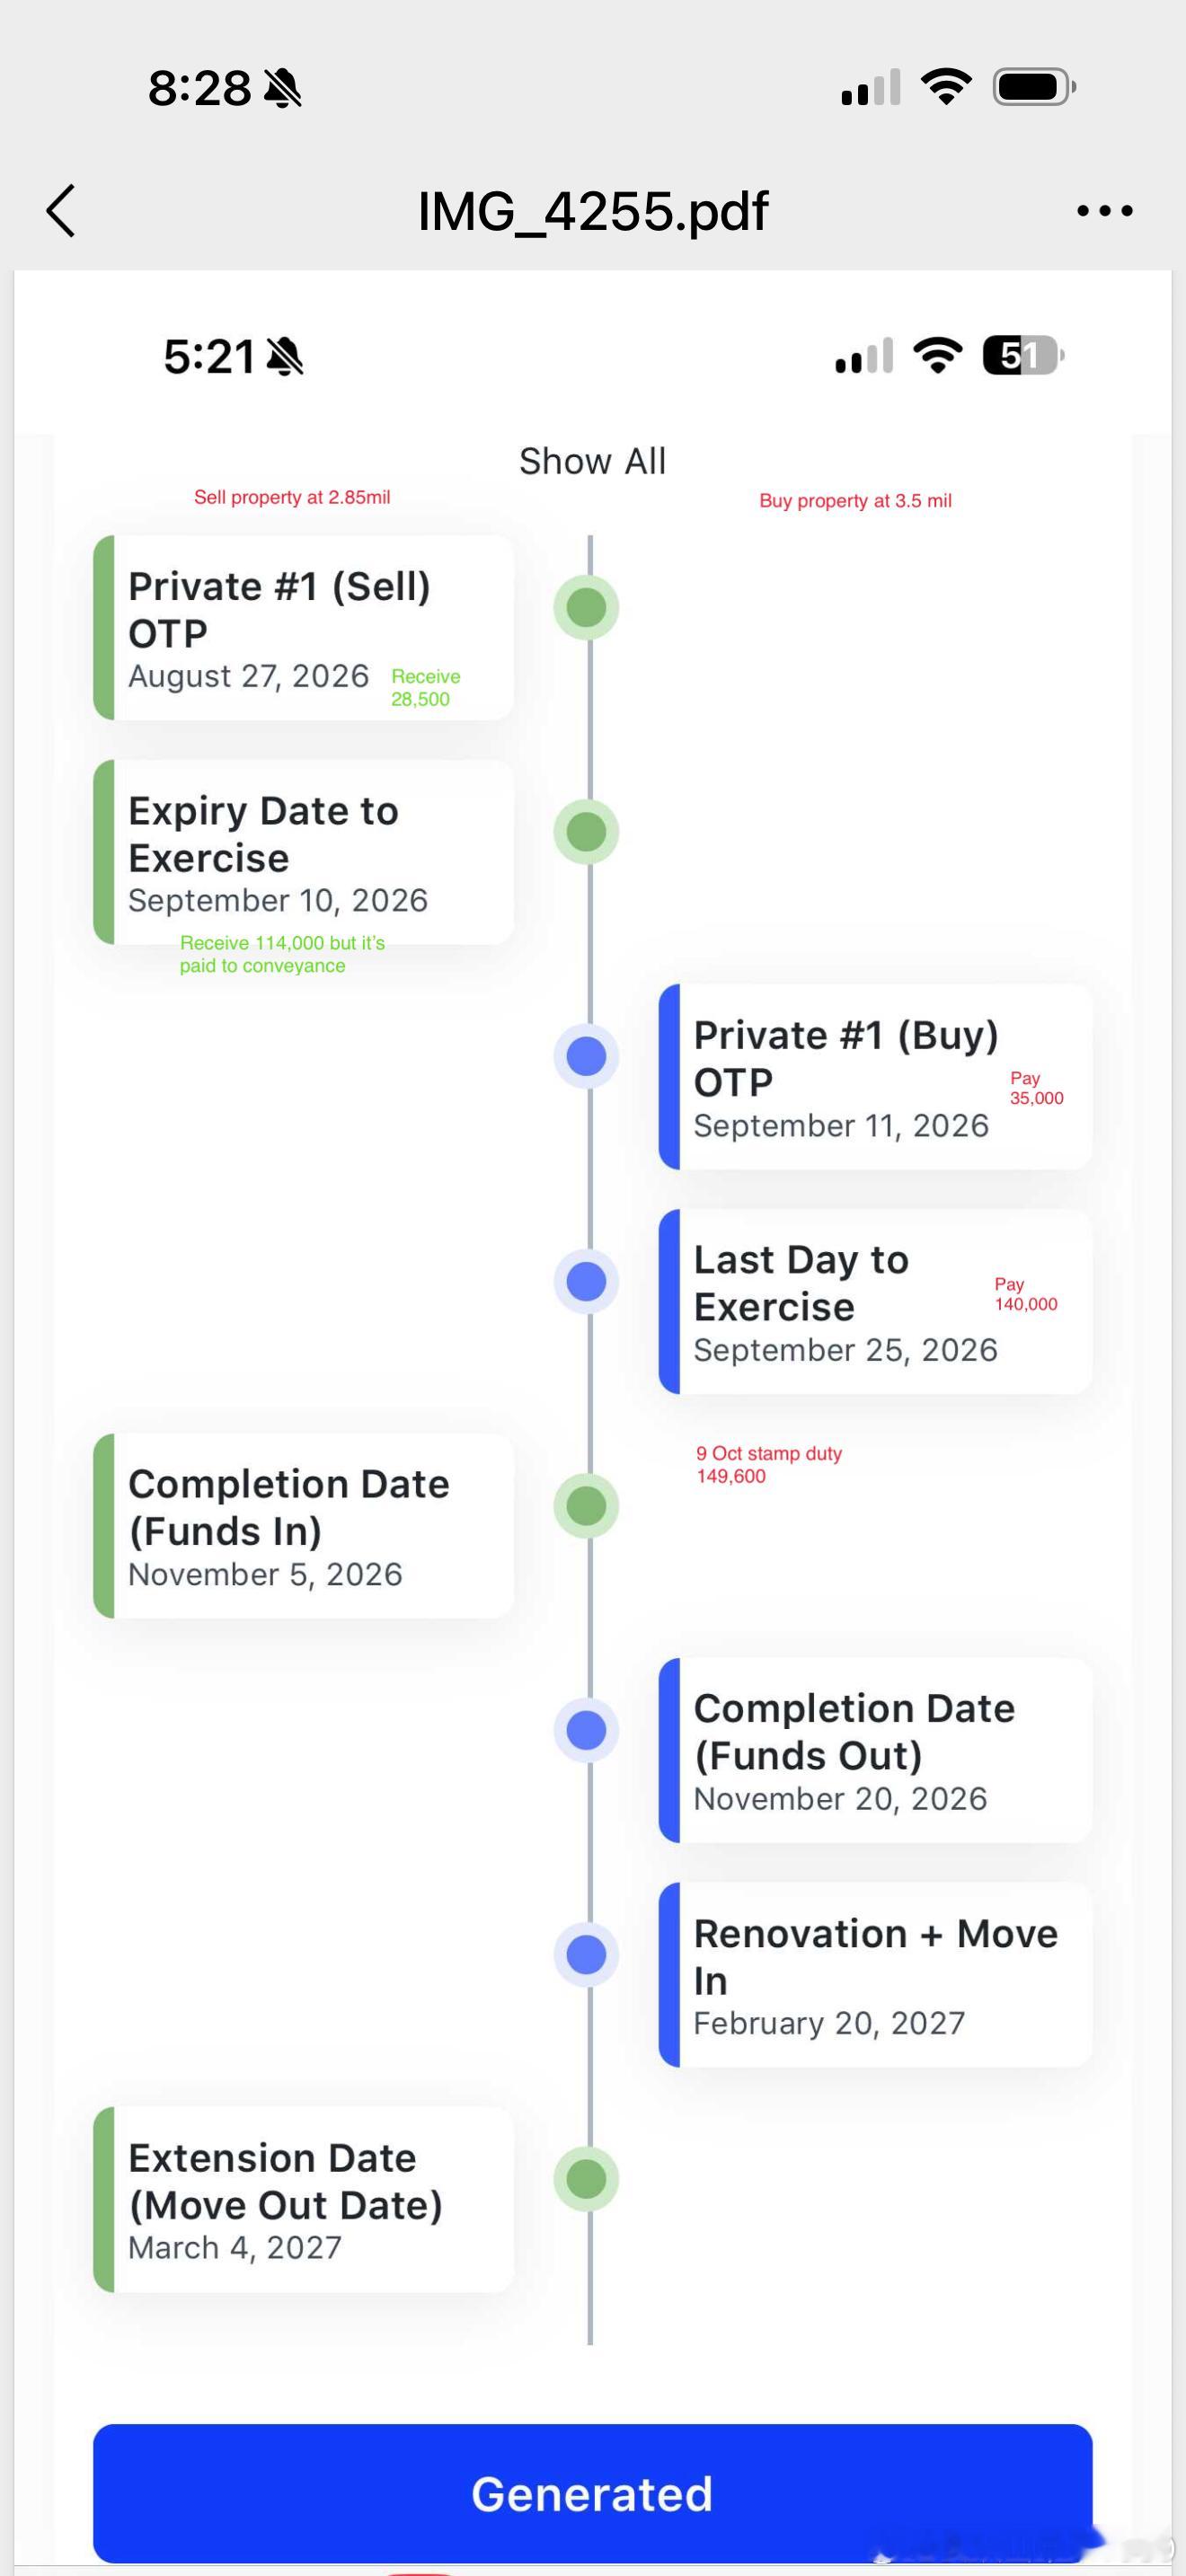Open the Private #1 (Sell) OTP card
This screenshot has width=1186, height=2576.
tap(303, 627)
